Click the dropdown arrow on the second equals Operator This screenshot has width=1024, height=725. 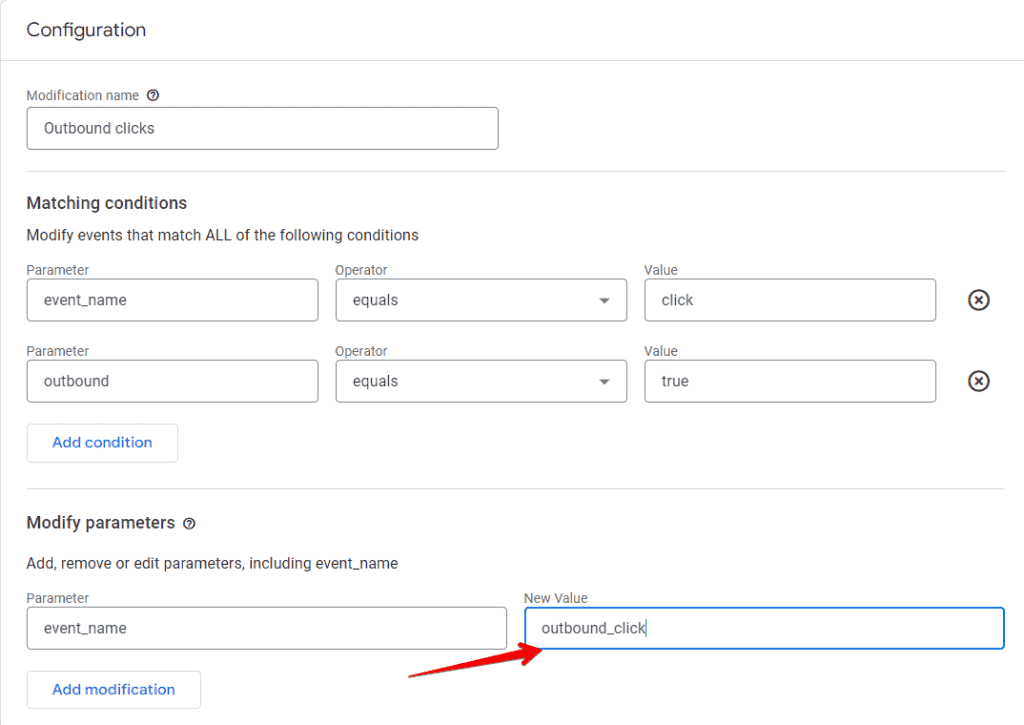click(x=604, y=381)
